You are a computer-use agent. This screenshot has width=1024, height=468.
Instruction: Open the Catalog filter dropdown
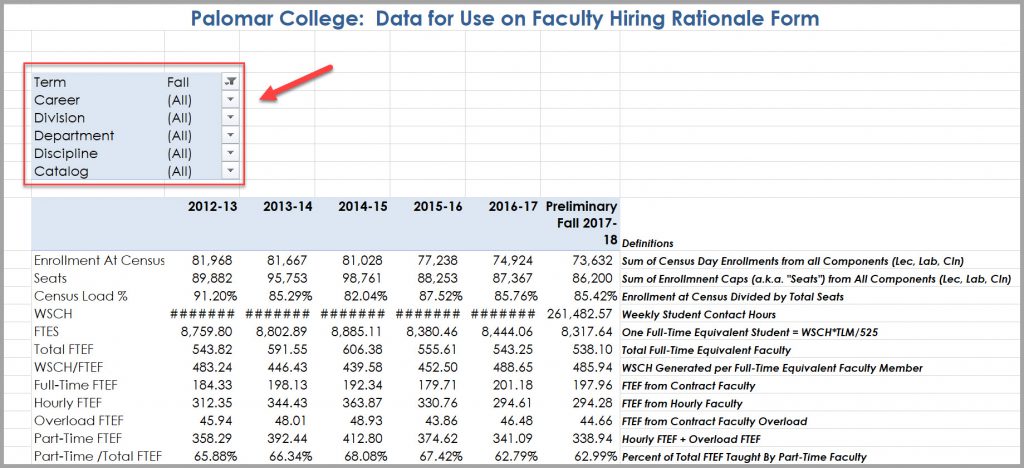231,171
